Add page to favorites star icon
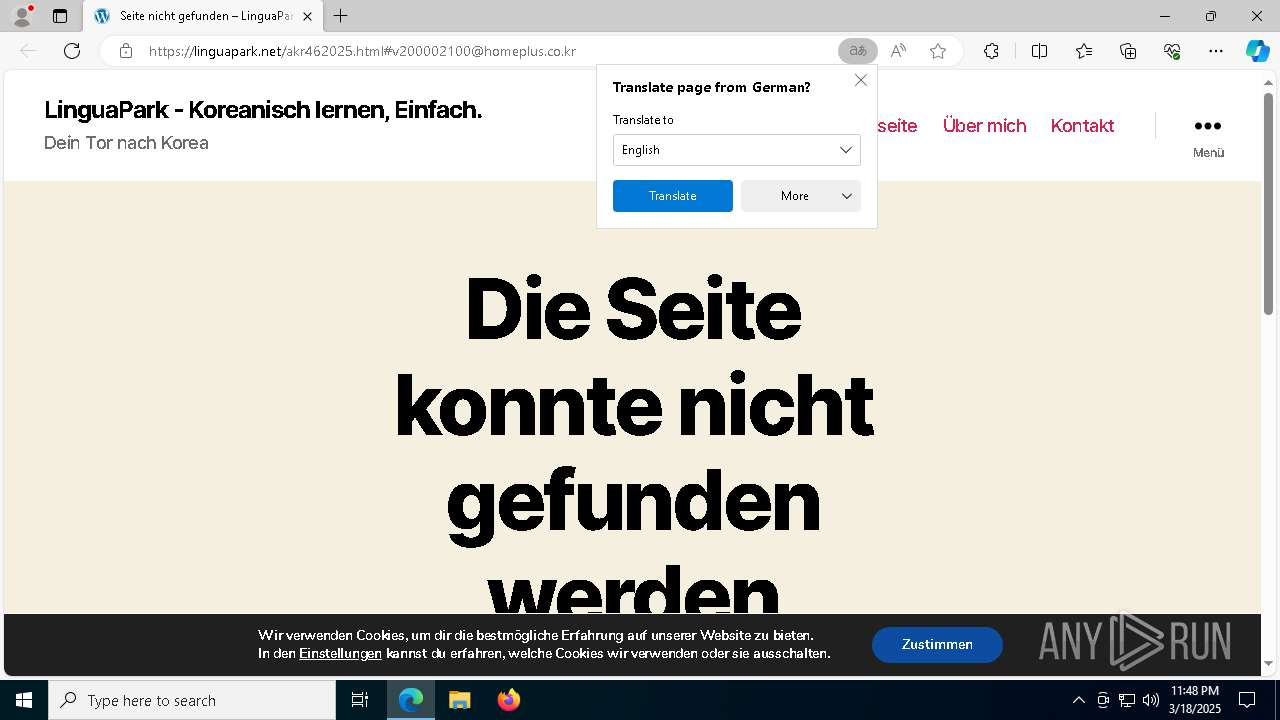The width and height of the screenshot is (1280, 720). (938, 51)
